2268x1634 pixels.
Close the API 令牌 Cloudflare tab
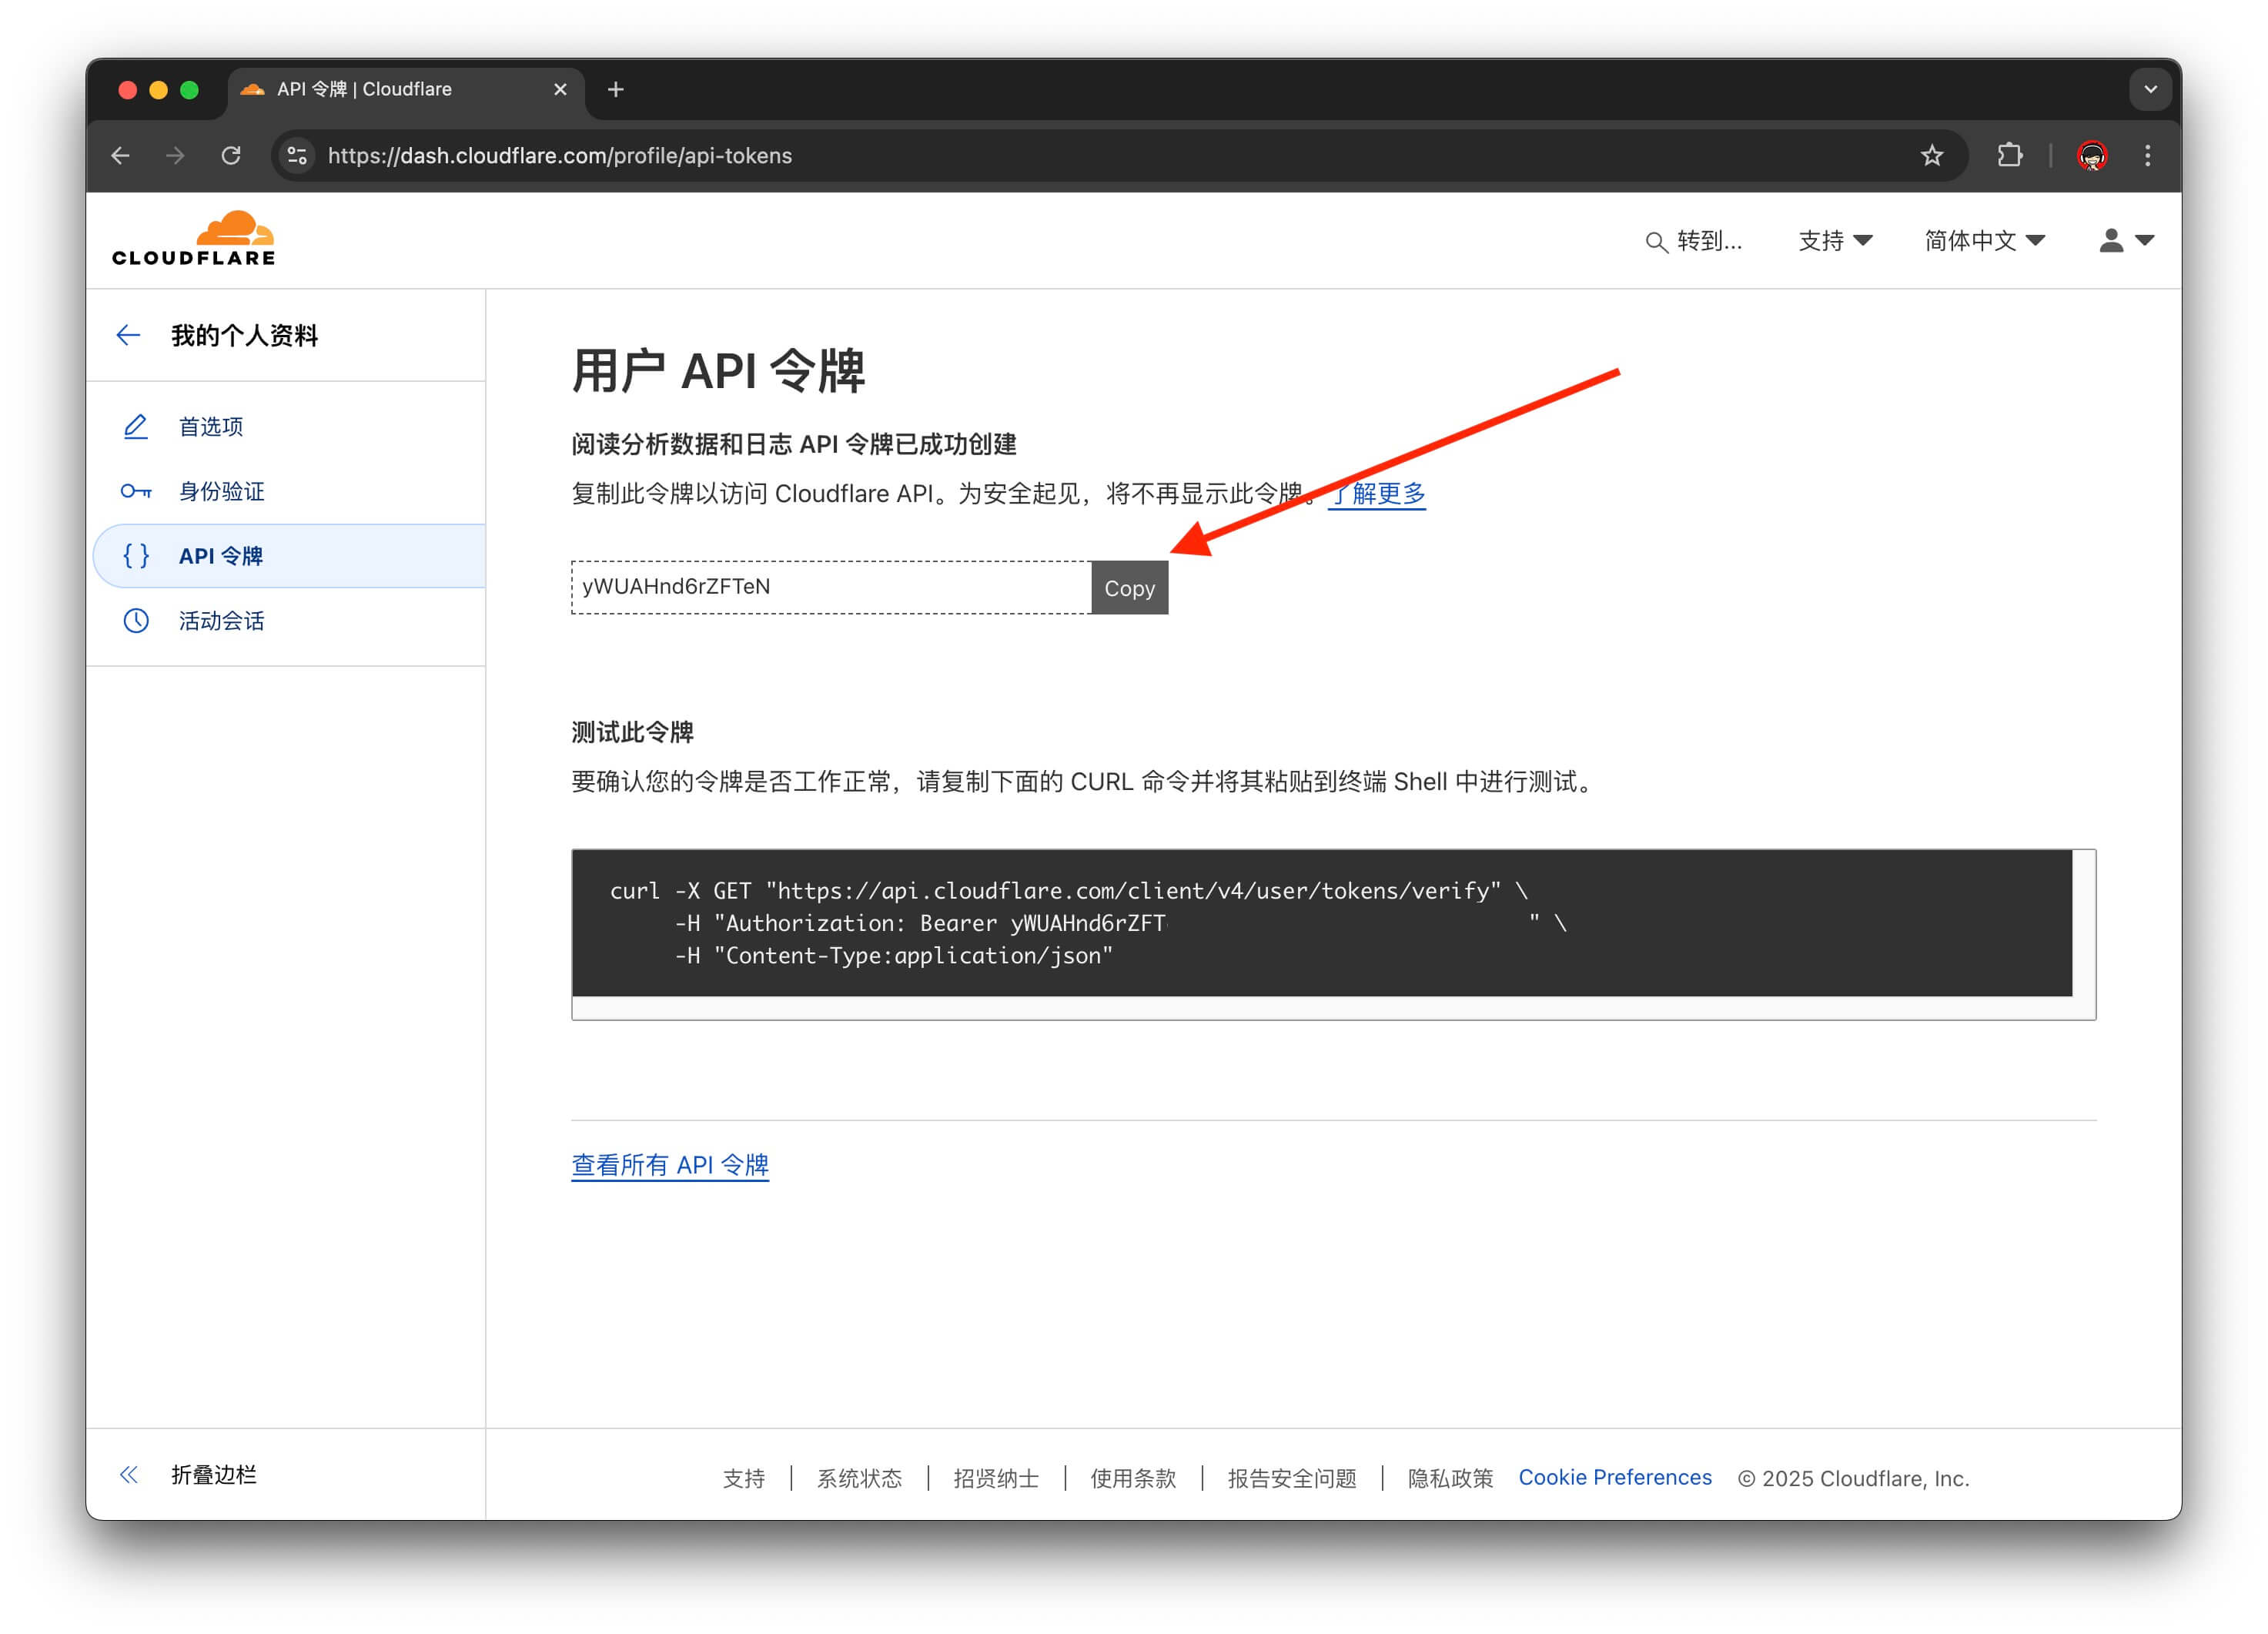point(560,90)
